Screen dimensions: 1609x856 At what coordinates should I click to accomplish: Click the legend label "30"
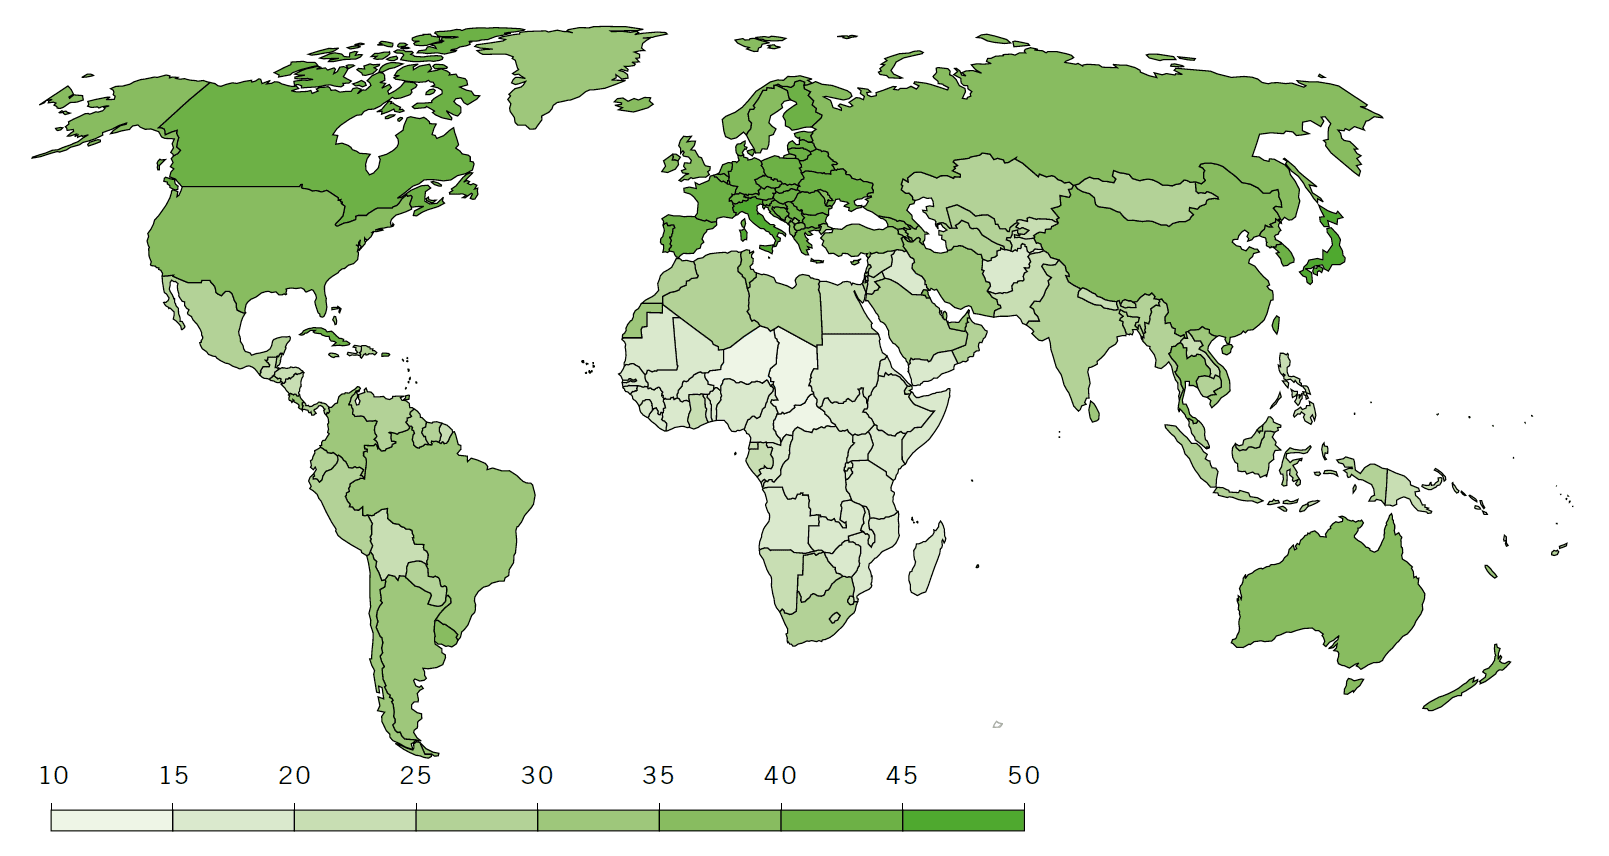point(538,775)
